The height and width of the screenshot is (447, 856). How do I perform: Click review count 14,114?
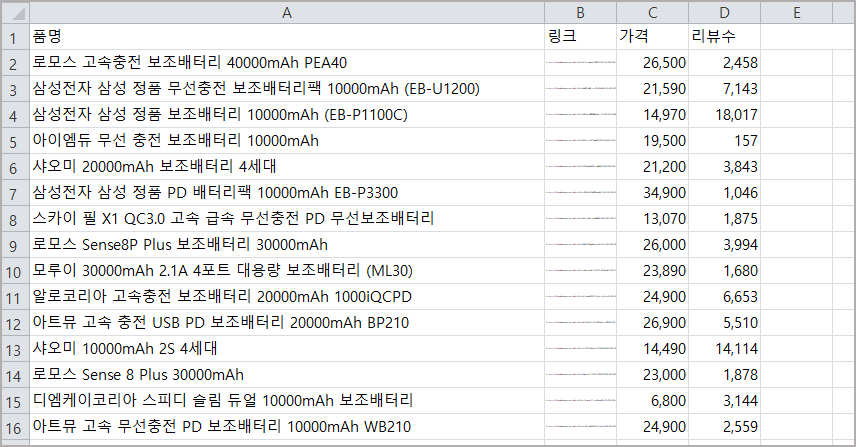click(x=724, y=349)
